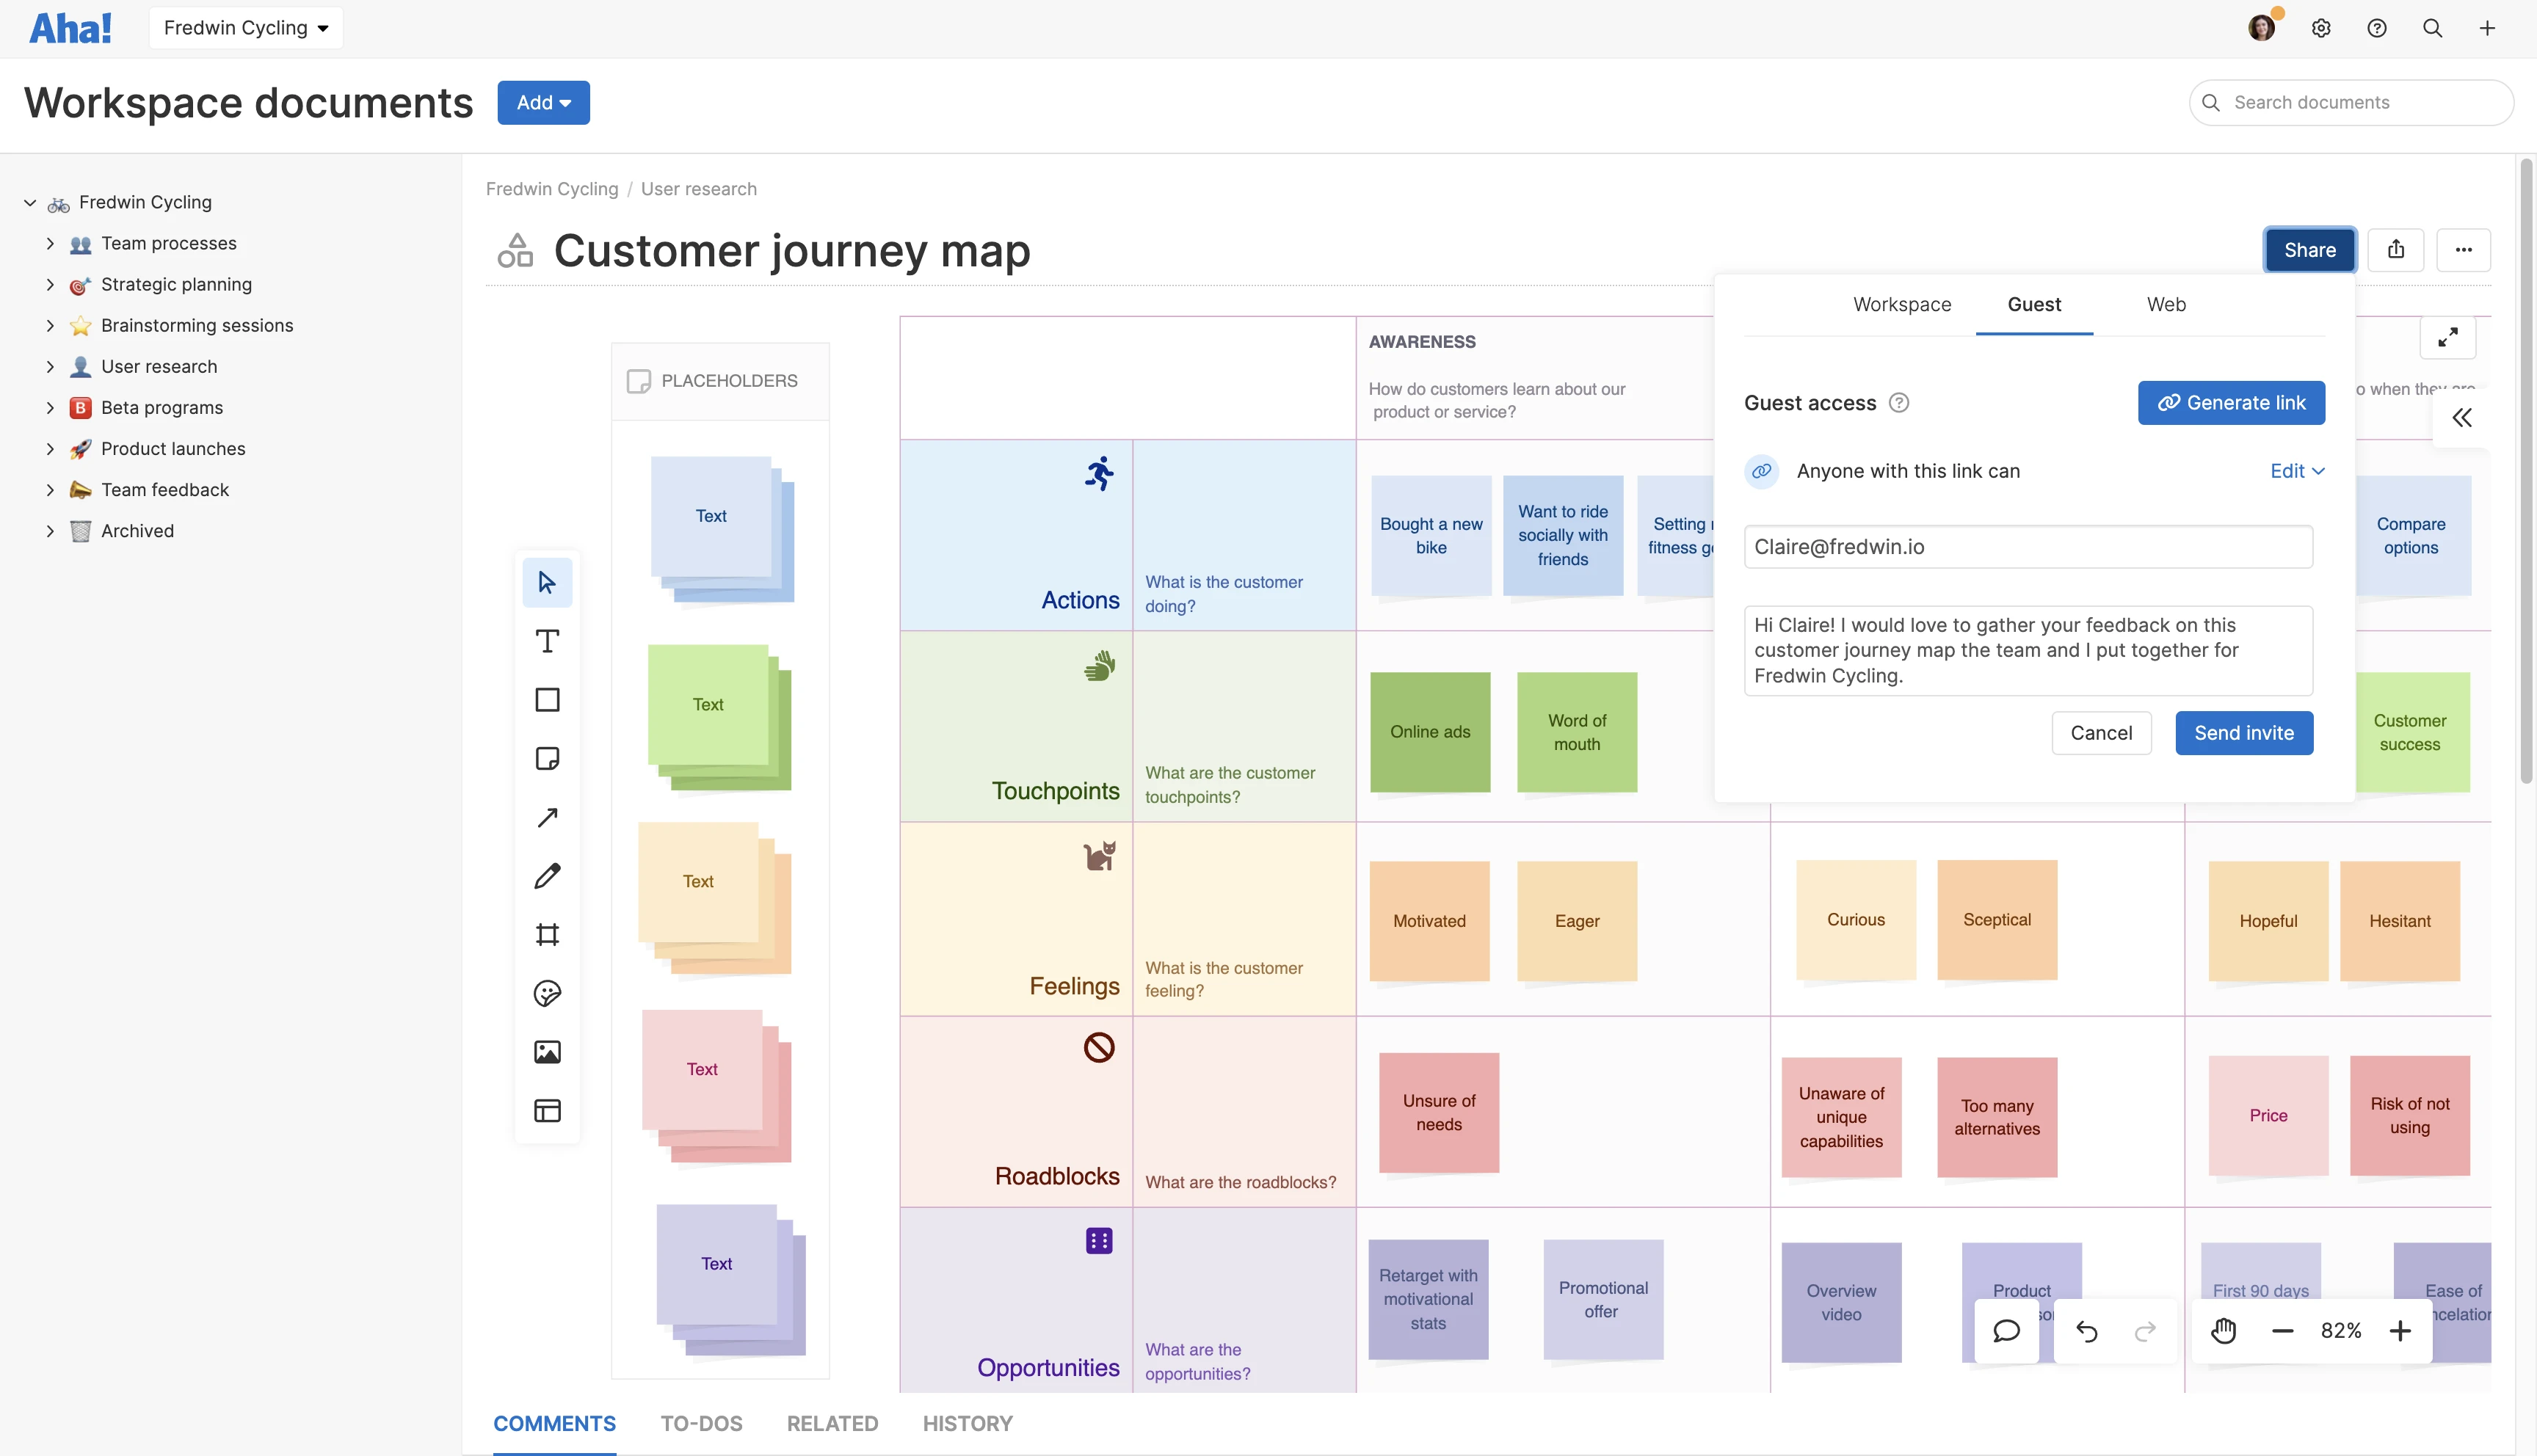Click the Send invite button
The image size is (2537, 1456).
click(2243, 733)
